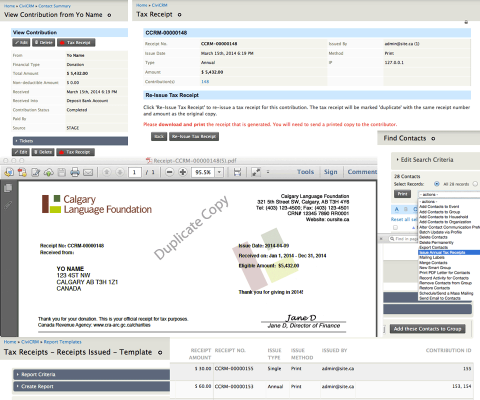
Task: Open the Sign pane in PDF viewer
Action: (330, 172)
